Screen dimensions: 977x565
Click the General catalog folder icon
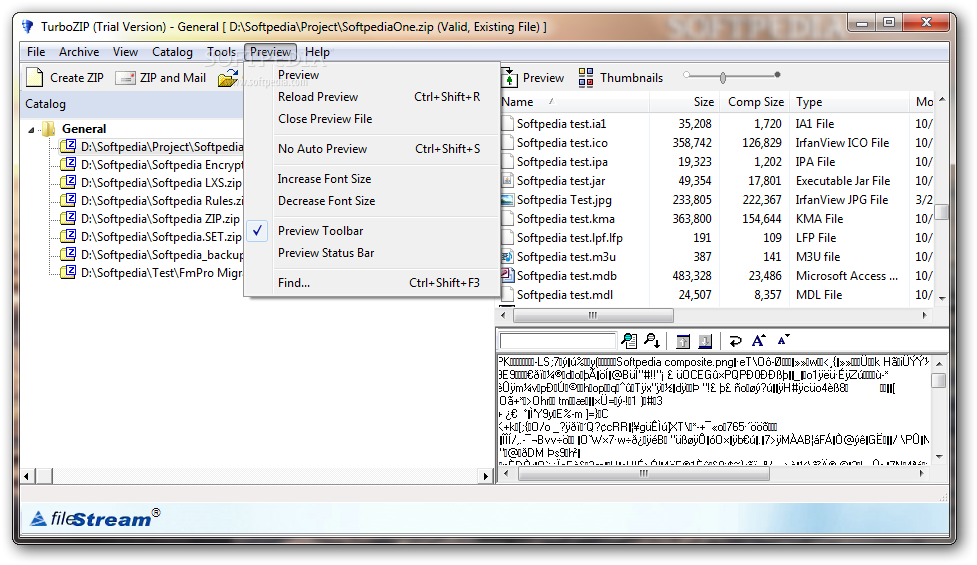coord(48,129)
